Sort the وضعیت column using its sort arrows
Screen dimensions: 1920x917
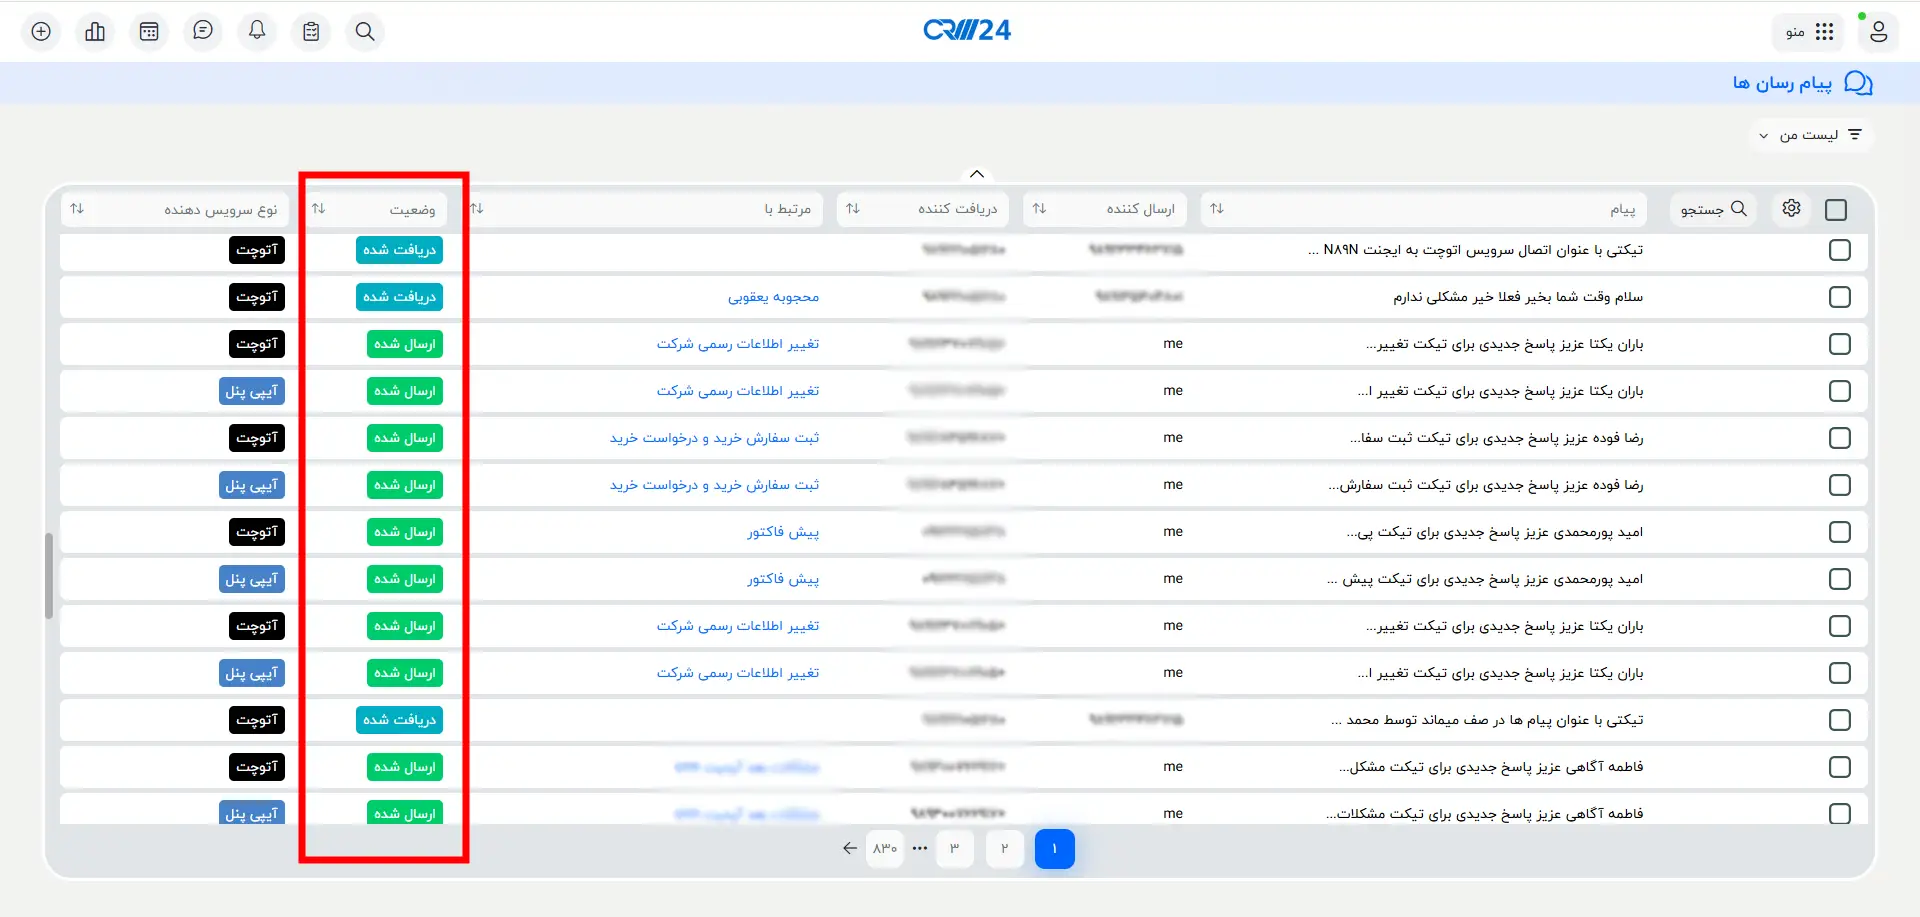(x=319, y=208)
